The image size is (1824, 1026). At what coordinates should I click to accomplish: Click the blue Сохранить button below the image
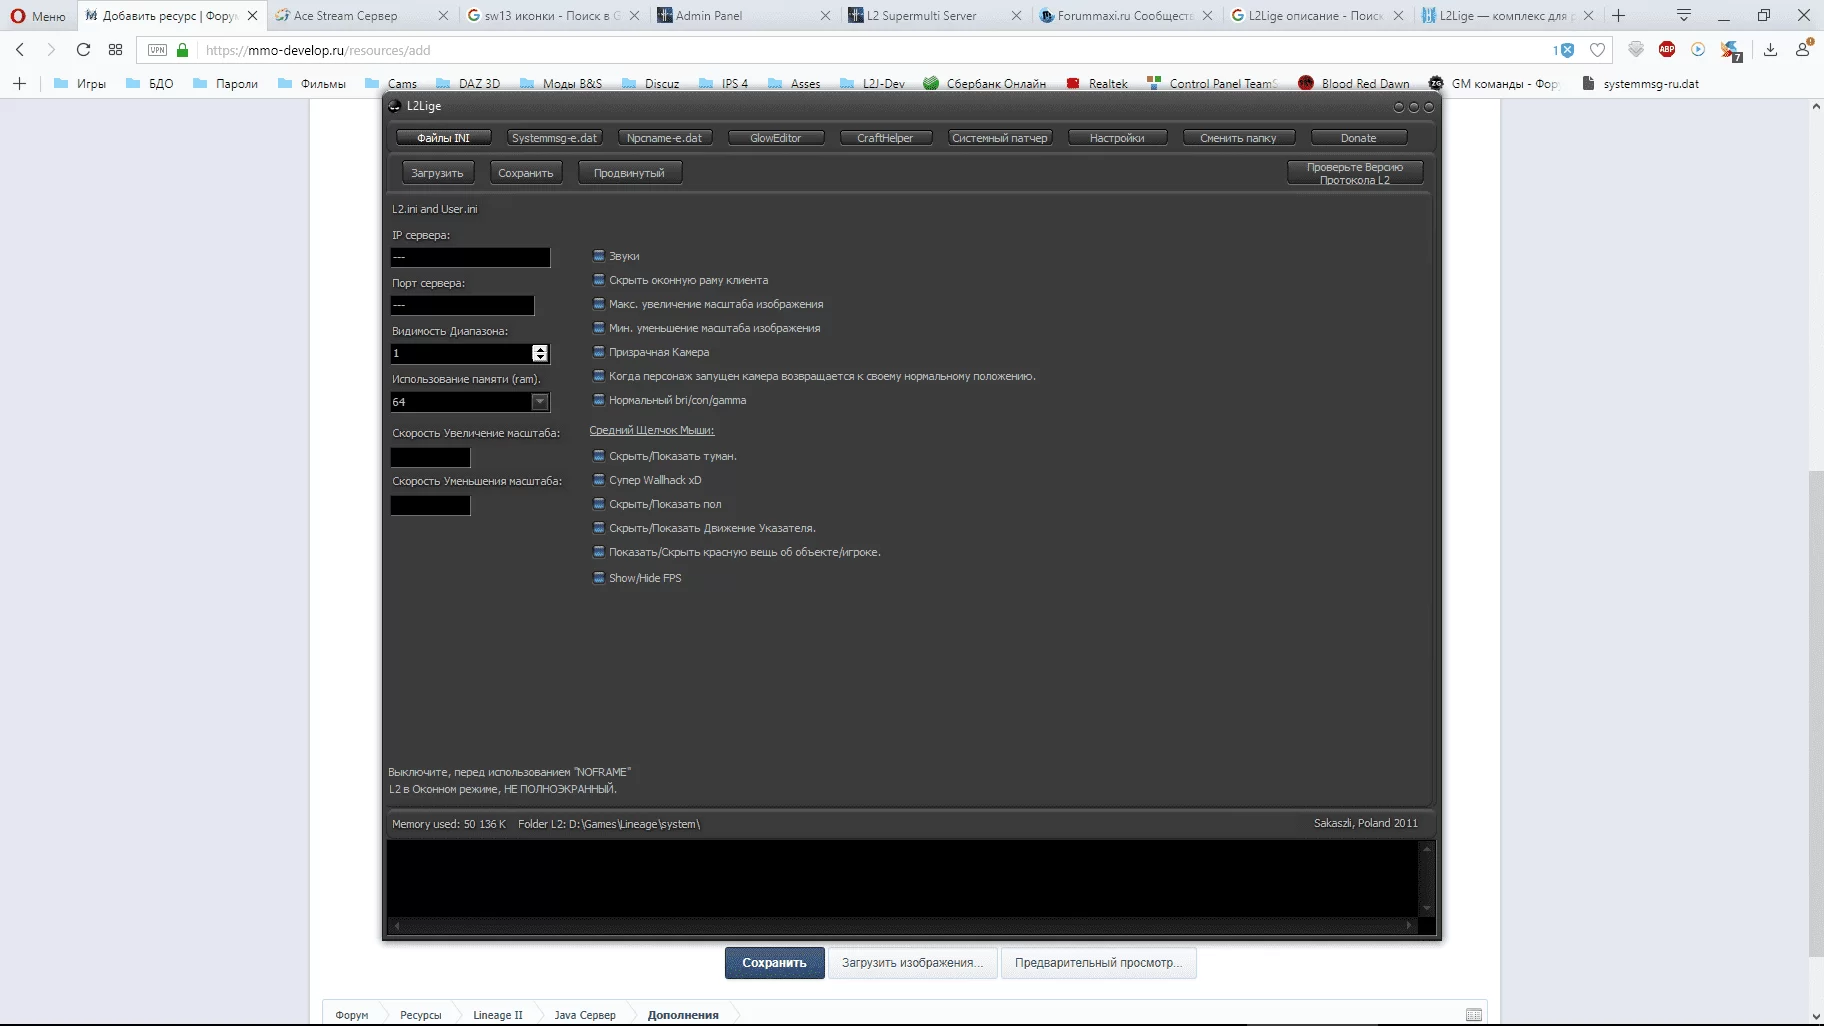[x=774, y=963]
